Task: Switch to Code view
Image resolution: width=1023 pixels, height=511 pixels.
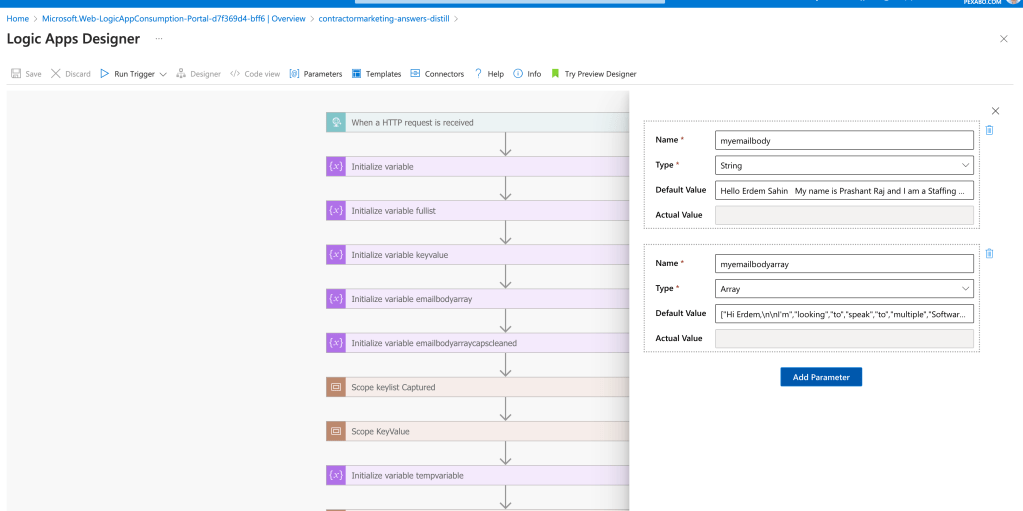Action: [x=255, y=74]
